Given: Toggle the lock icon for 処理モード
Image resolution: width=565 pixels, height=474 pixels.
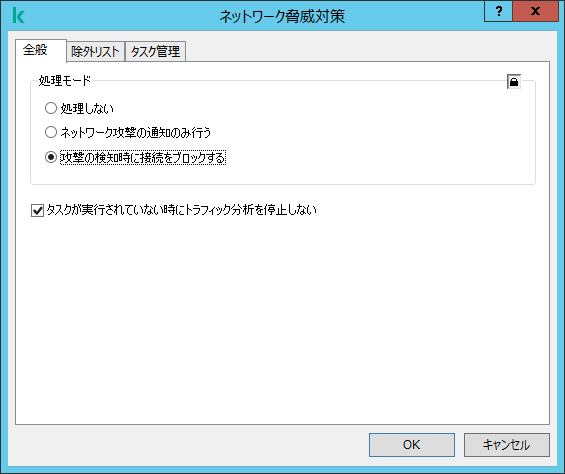Looking at the screenshot, I should point(514,82).
